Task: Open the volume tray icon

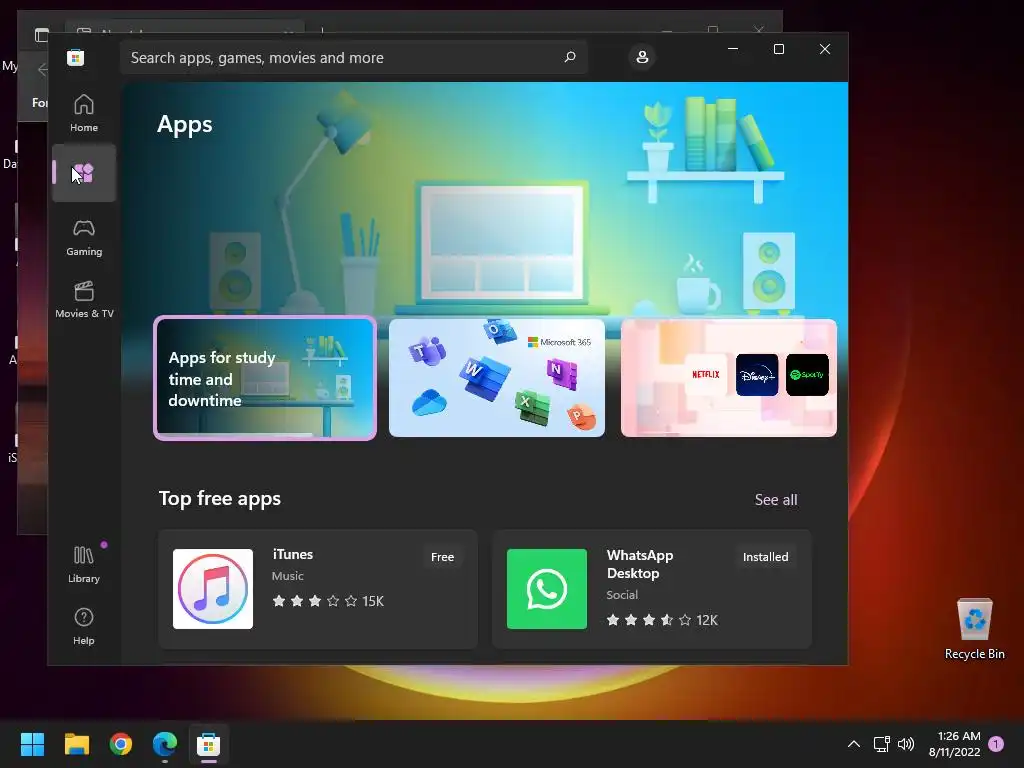Action: (906, 744)
